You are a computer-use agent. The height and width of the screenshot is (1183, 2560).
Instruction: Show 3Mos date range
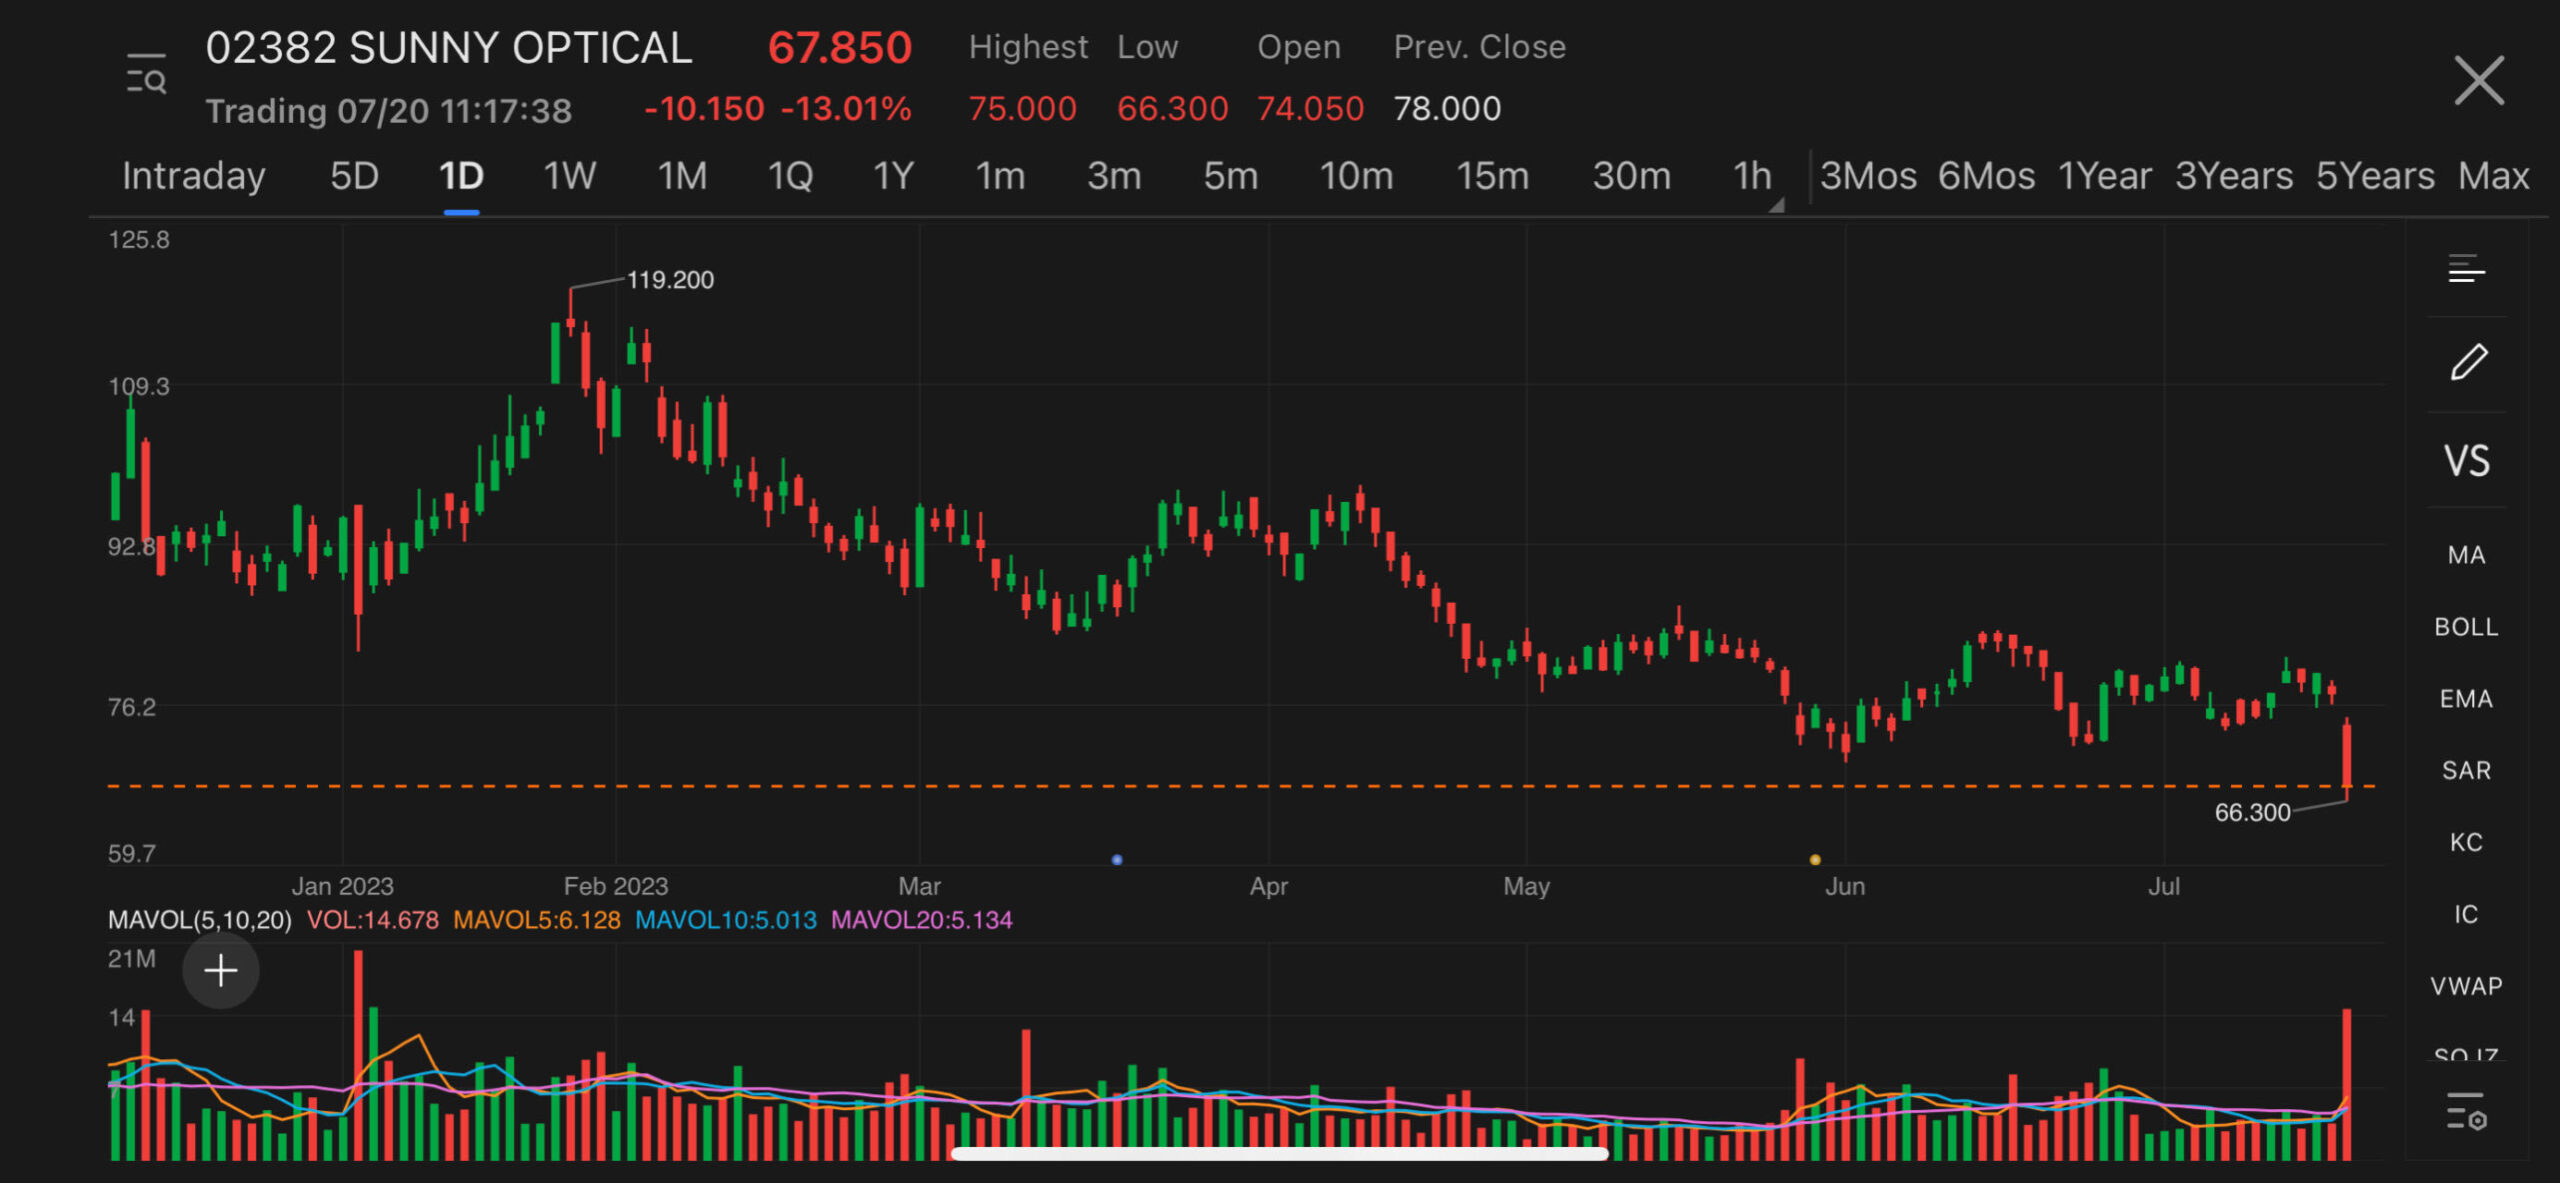1868,176
